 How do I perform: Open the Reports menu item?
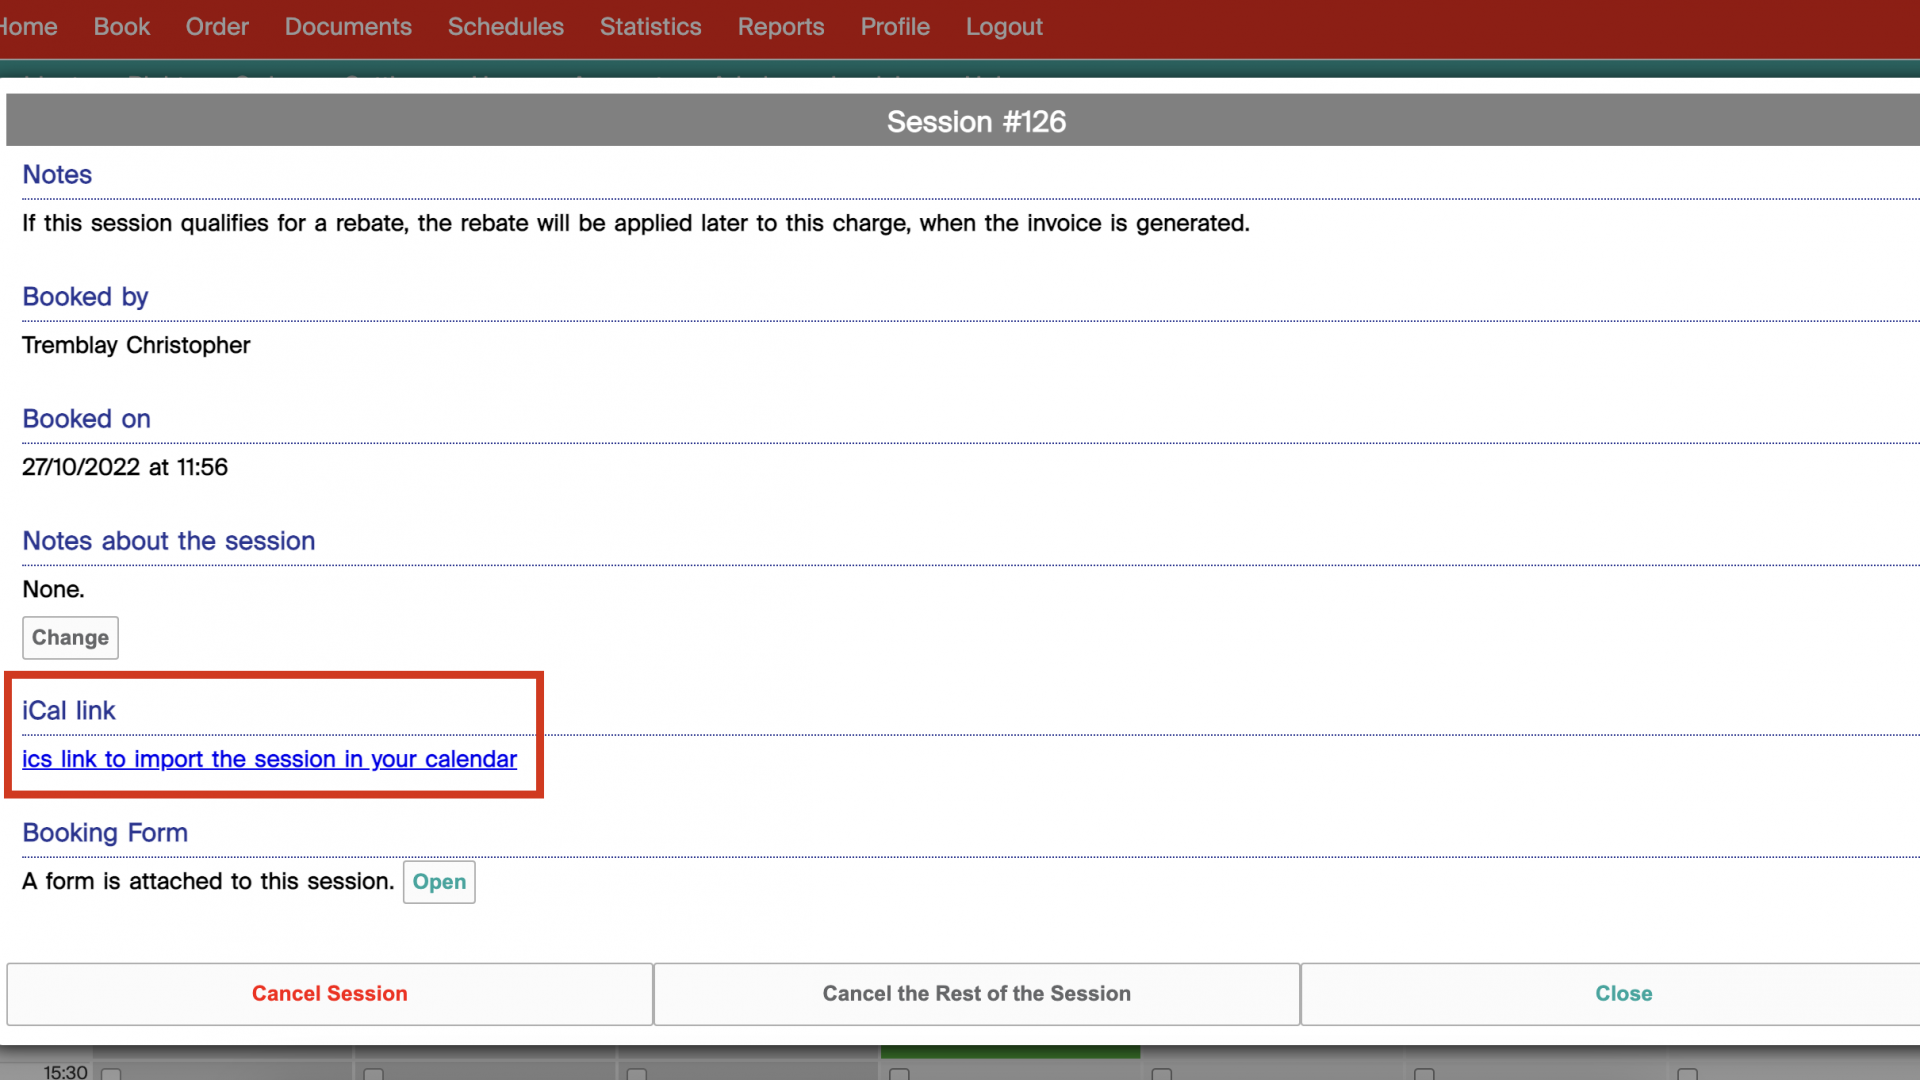(781, 27)
